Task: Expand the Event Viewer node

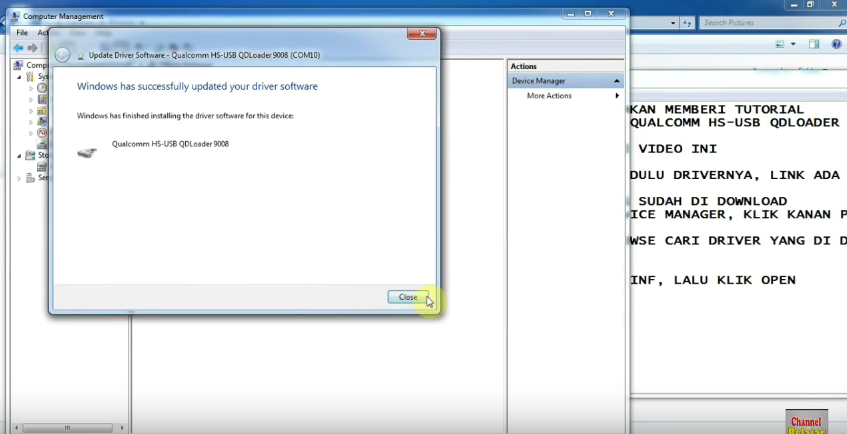Action: pos(31,99)
